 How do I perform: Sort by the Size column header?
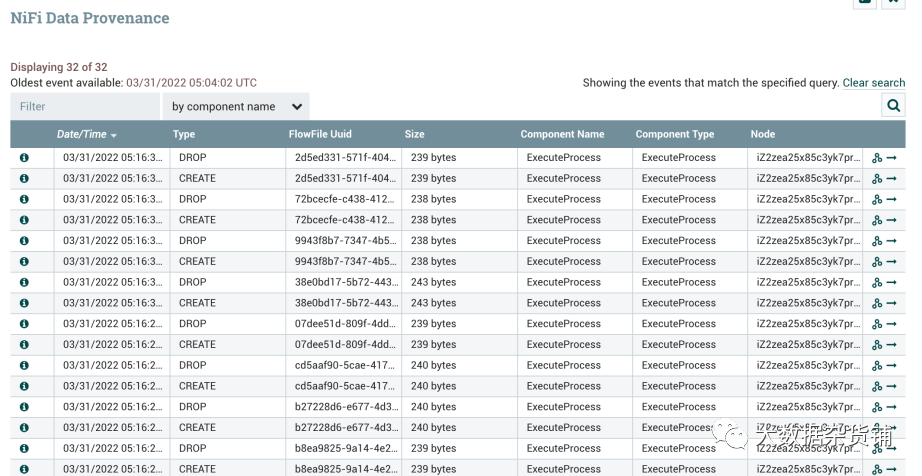coord(414,134)
